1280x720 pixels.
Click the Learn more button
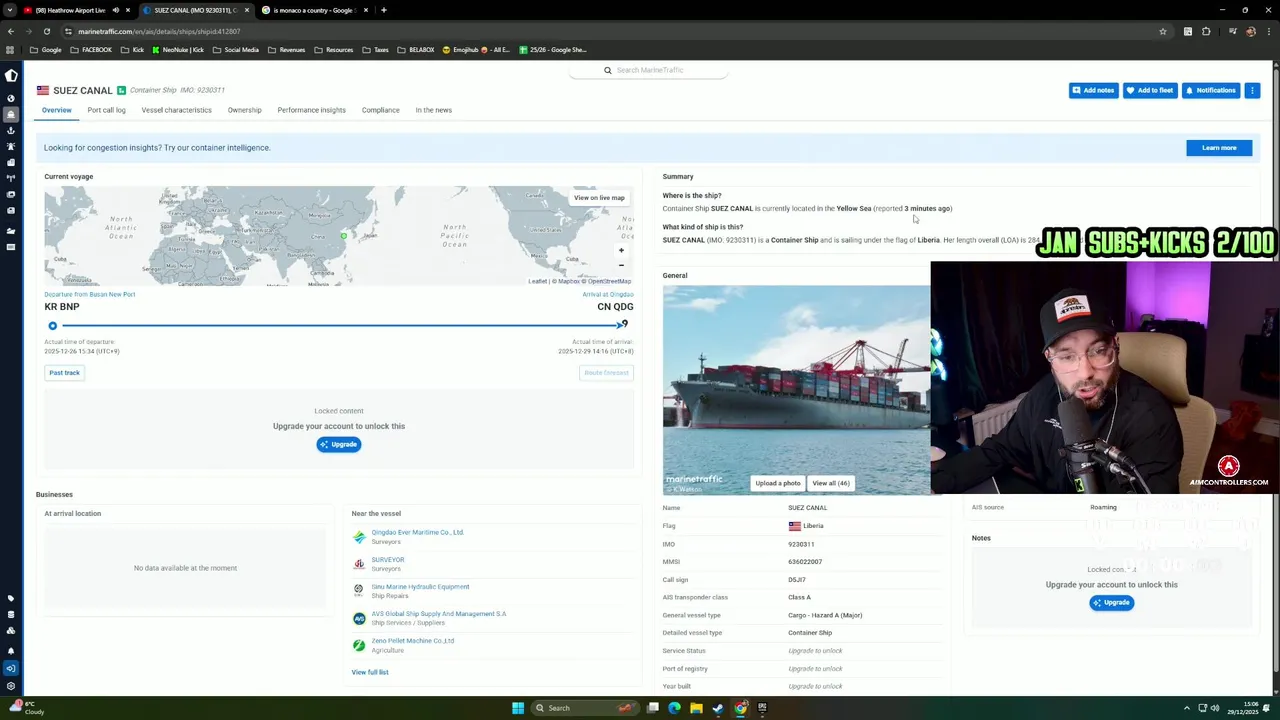pos(1219,148)
